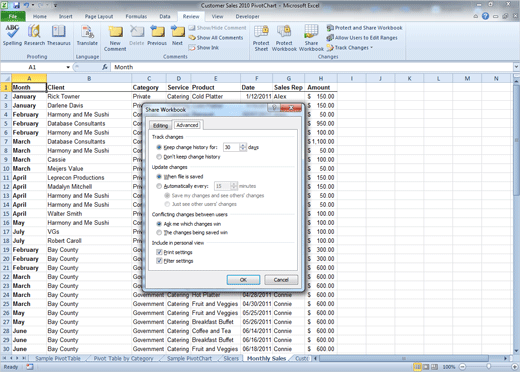Click Protect and Share Workbook

click(364, 28)
